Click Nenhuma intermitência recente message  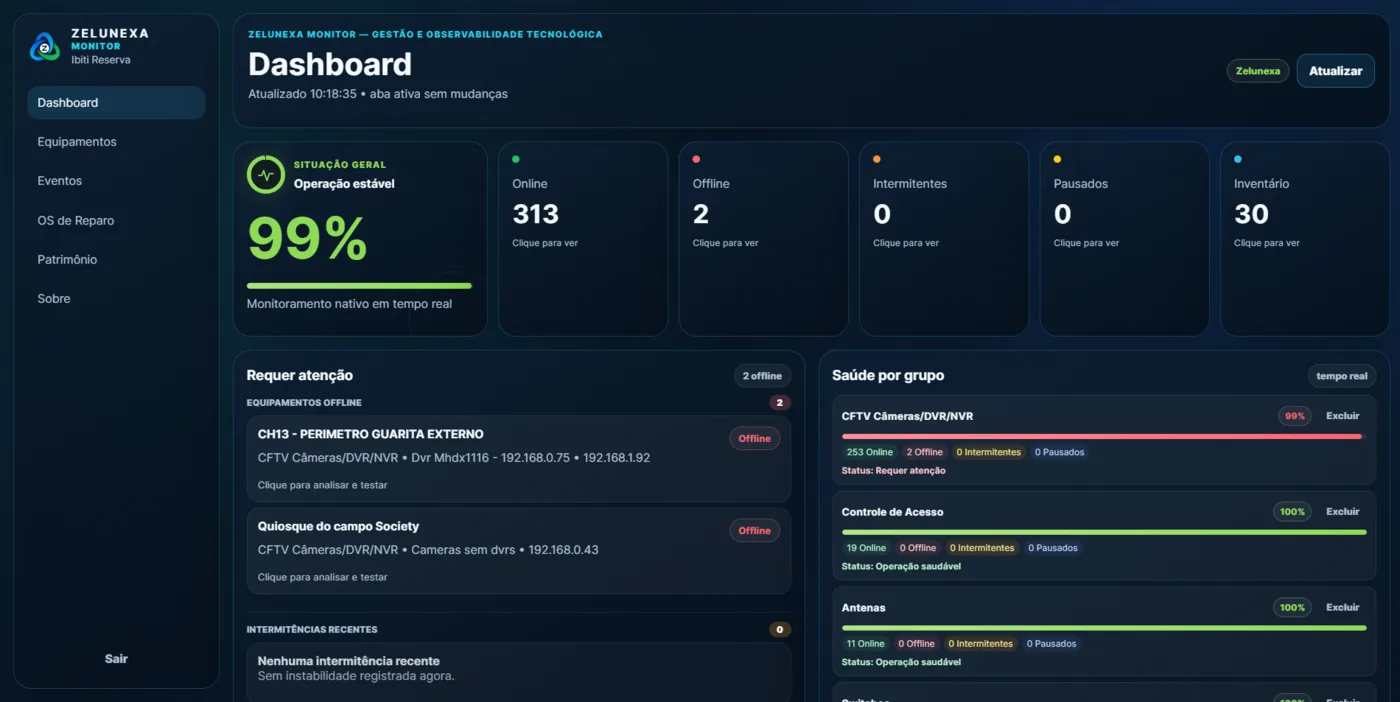tap(348, 661)
